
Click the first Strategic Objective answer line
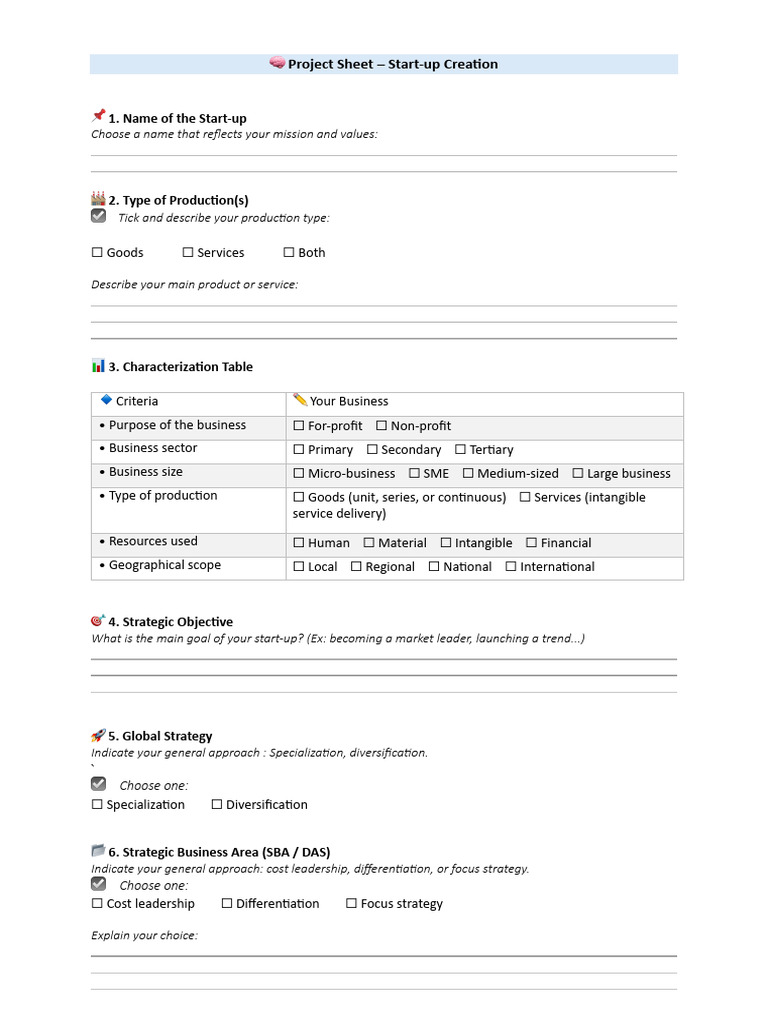click(384, 658)
